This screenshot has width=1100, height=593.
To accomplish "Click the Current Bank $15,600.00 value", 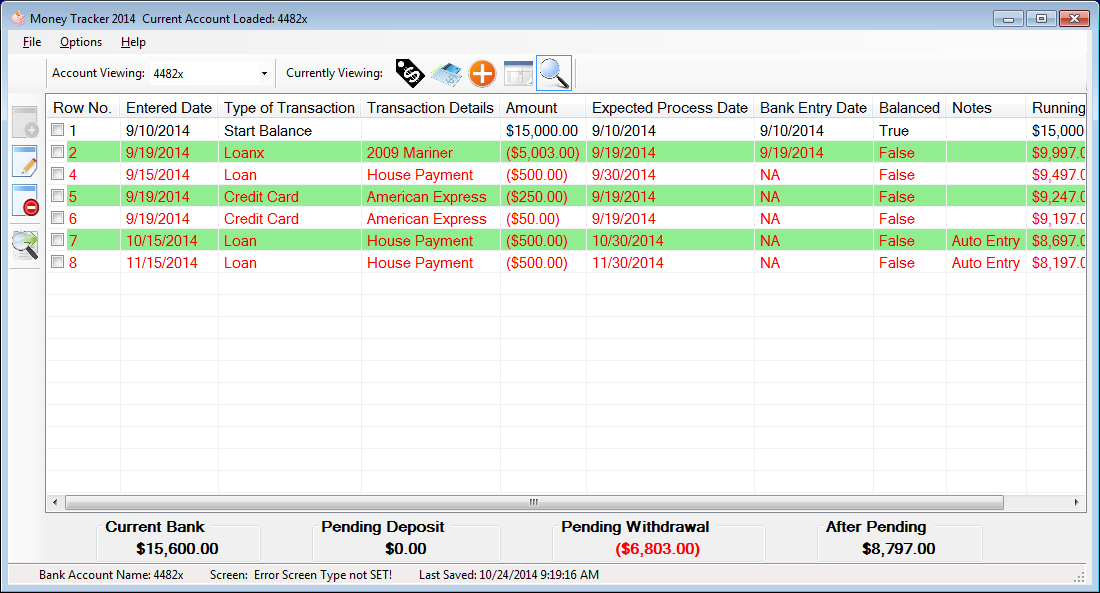I will [x=177, y=549].
